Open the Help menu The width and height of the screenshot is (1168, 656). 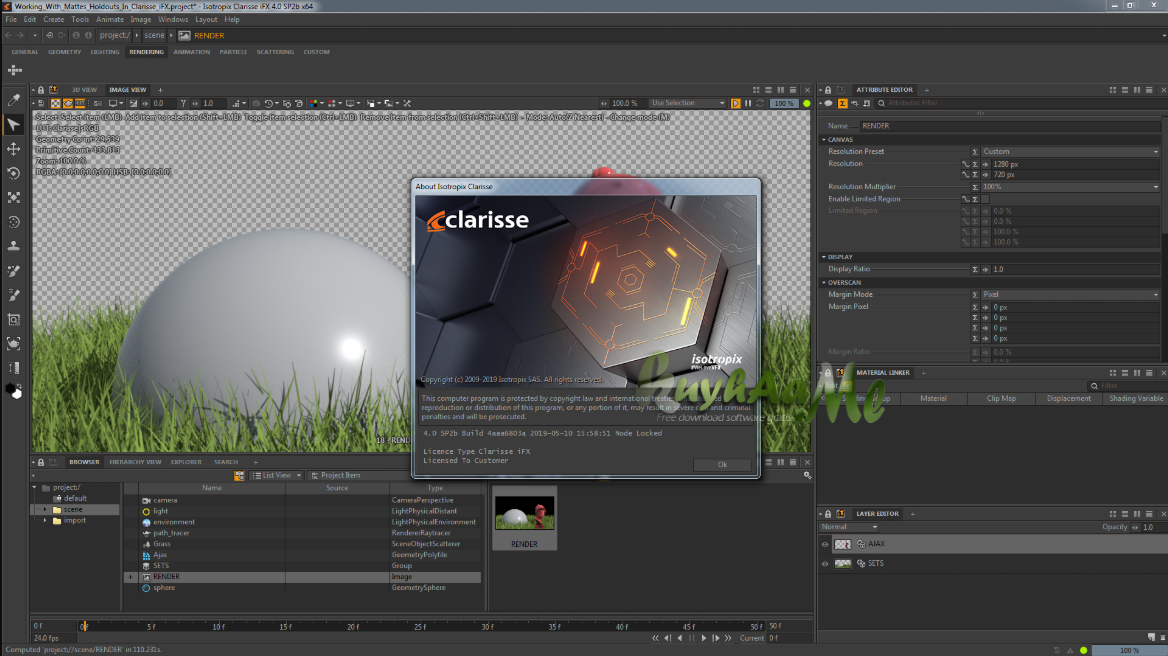coord(232,19)
